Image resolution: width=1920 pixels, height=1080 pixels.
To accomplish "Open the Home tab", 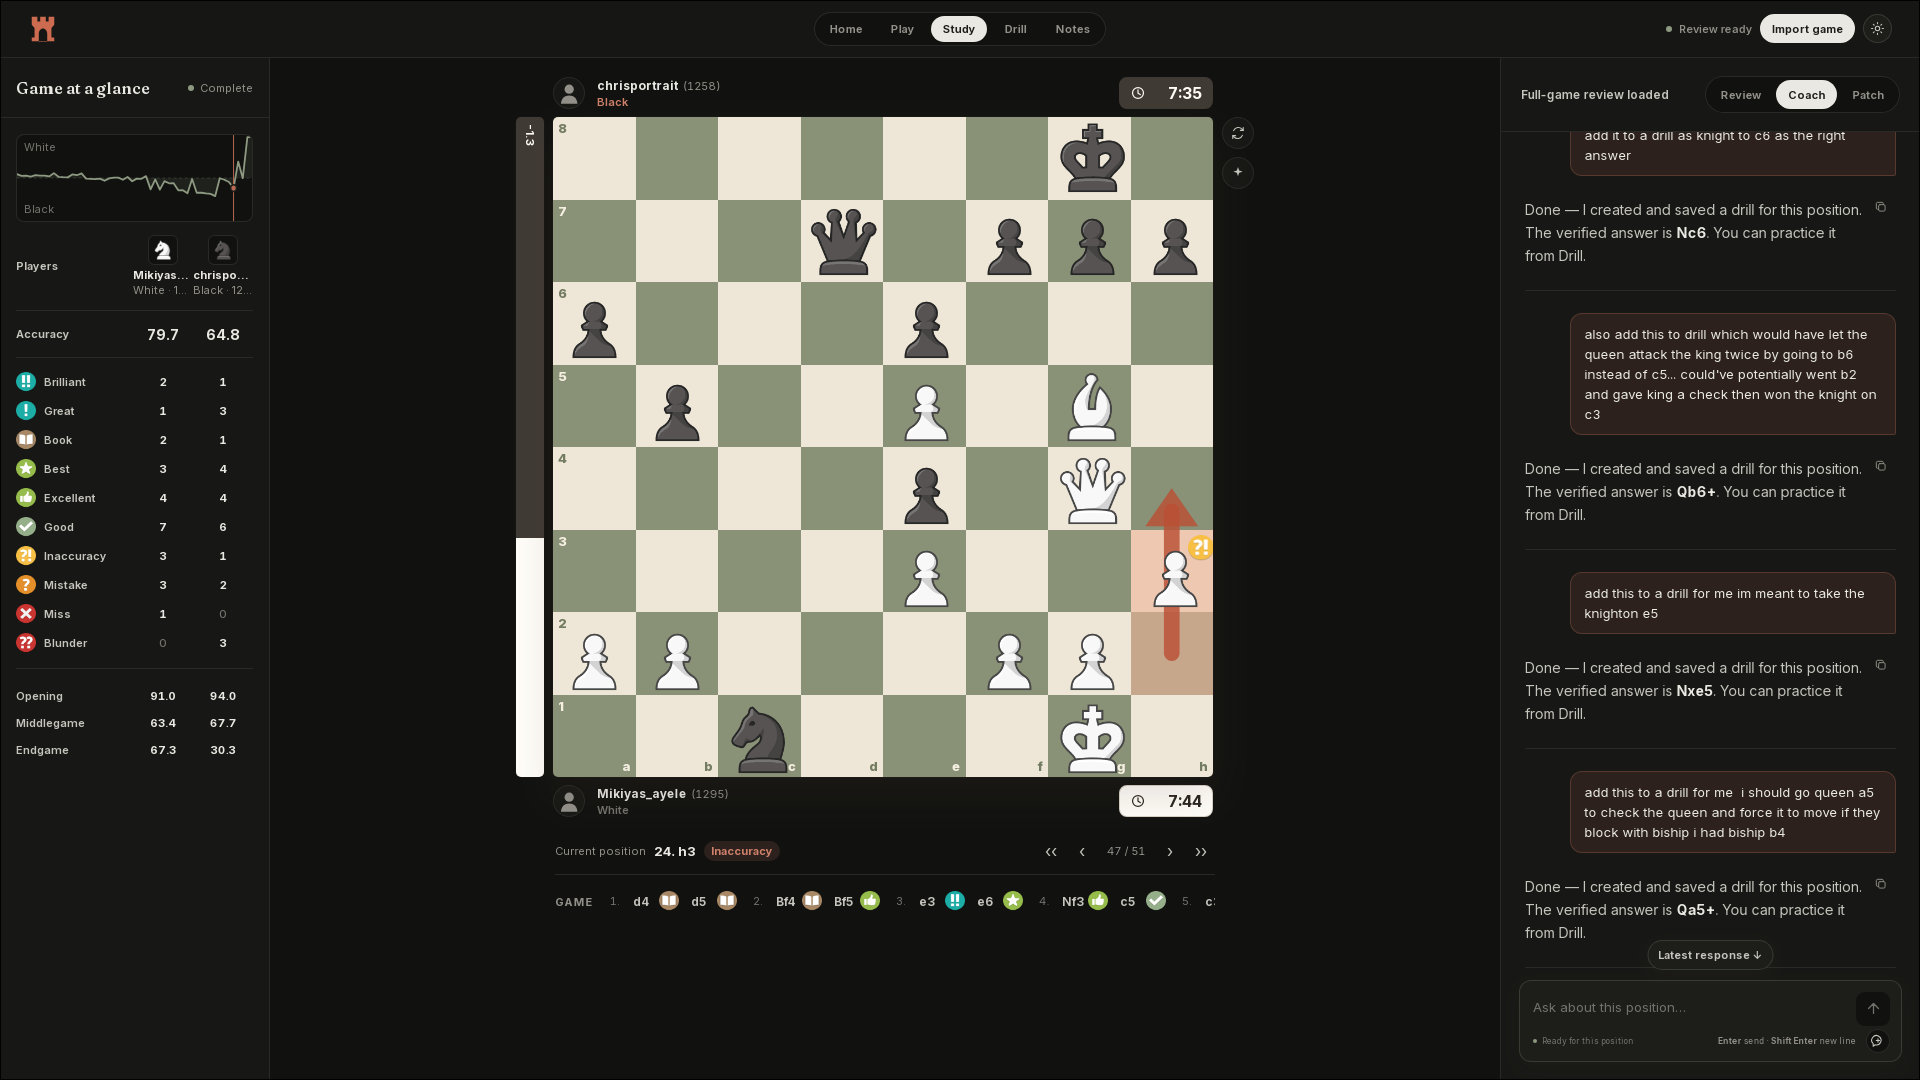I will click(x=846, y=29).
